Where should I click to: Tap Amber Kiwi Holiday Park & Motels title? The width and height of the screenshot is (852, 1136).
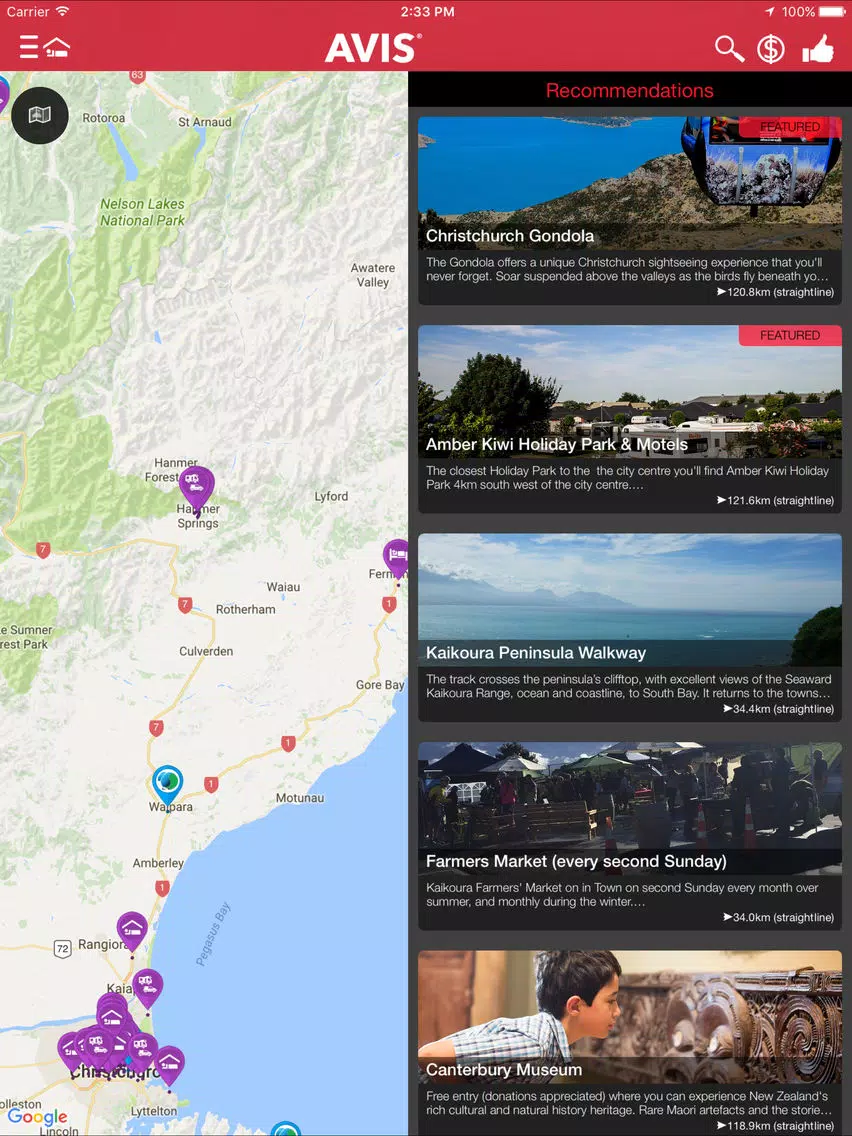coord(556,445)
